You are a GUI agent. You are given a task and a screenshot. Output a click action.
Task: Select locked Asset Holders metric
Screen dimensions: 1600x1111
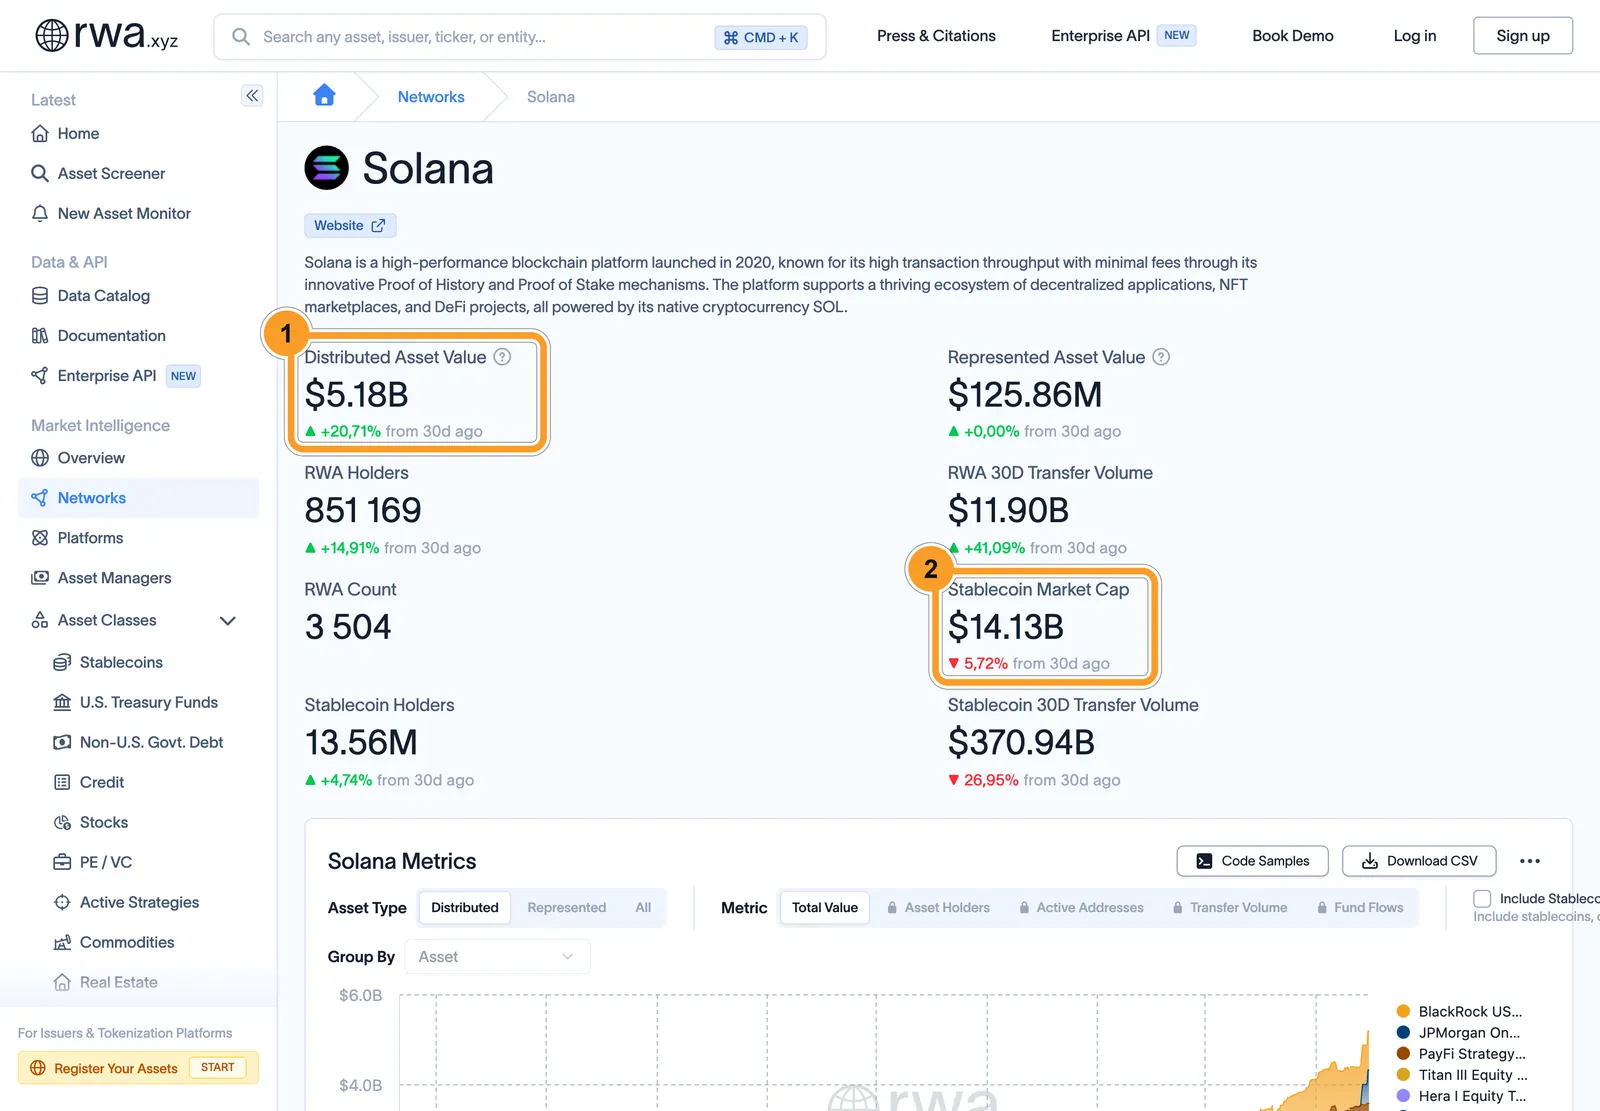938,908
